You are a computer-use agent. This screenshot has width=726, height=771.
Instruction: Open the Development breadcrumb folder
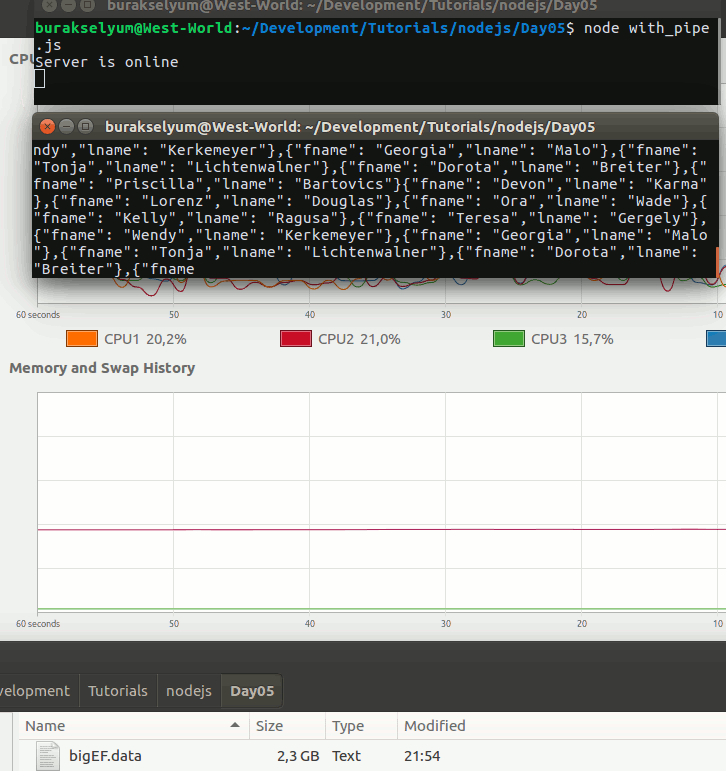point(35,691)
